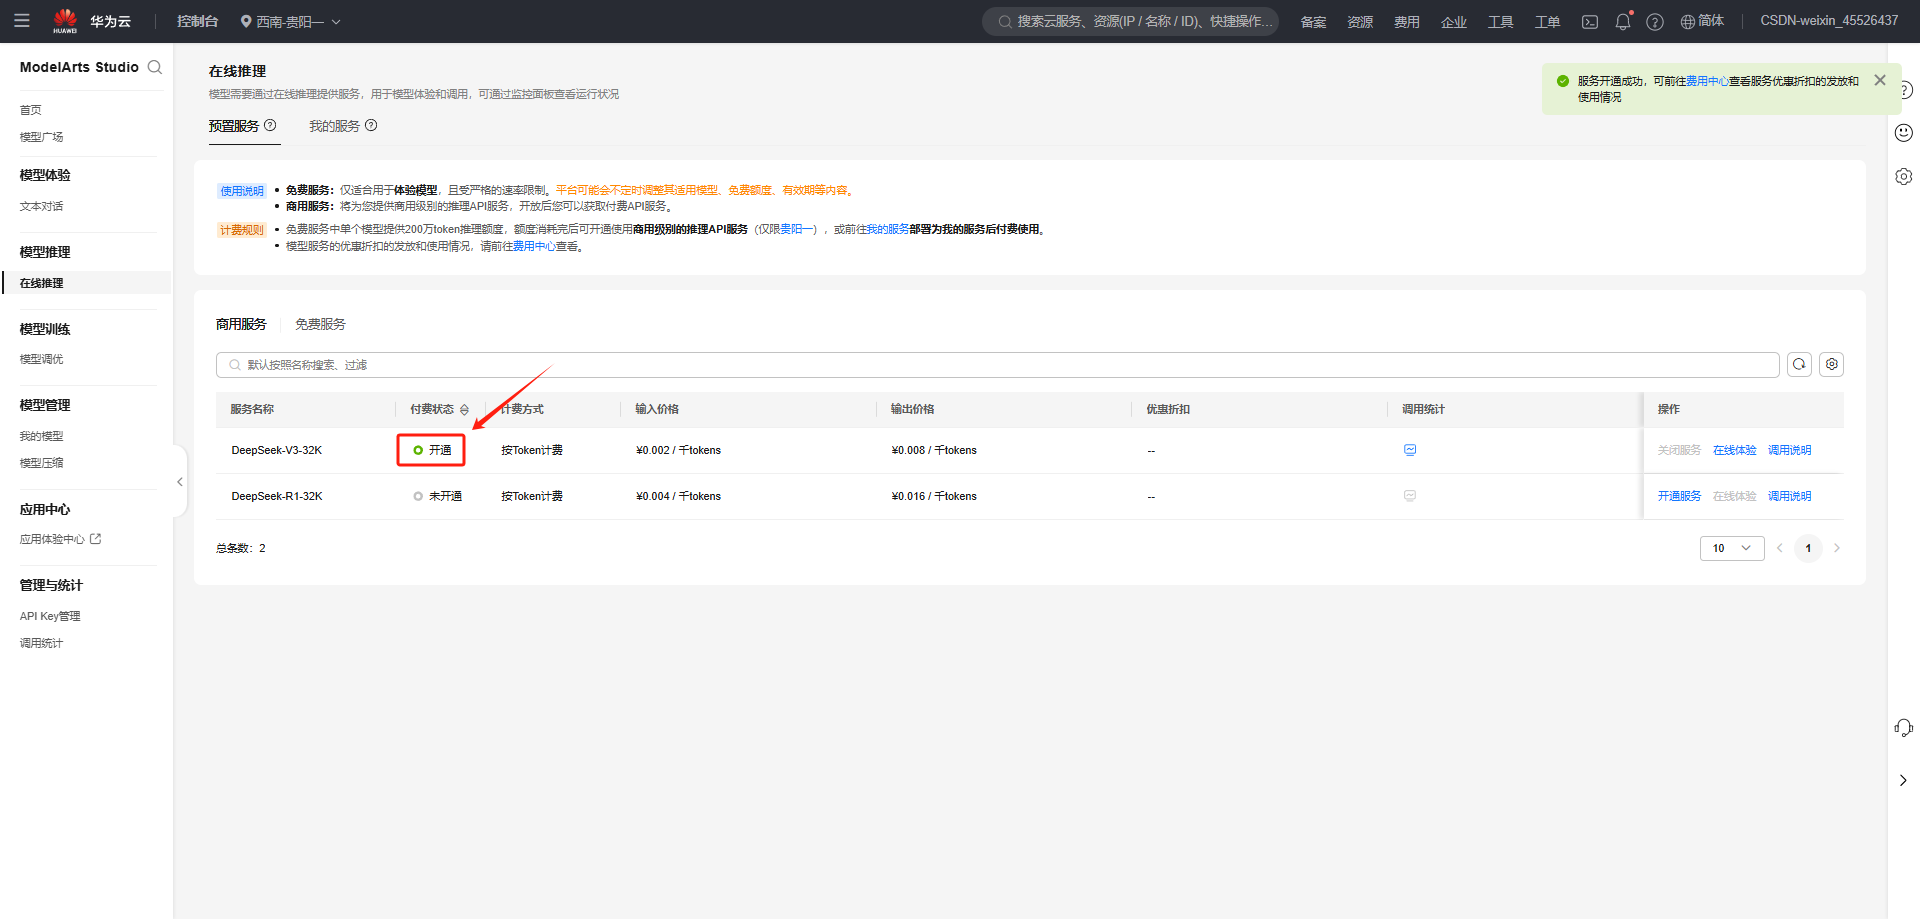
Task: Select 在线推理 in sidebar
Action: (42, 283)
